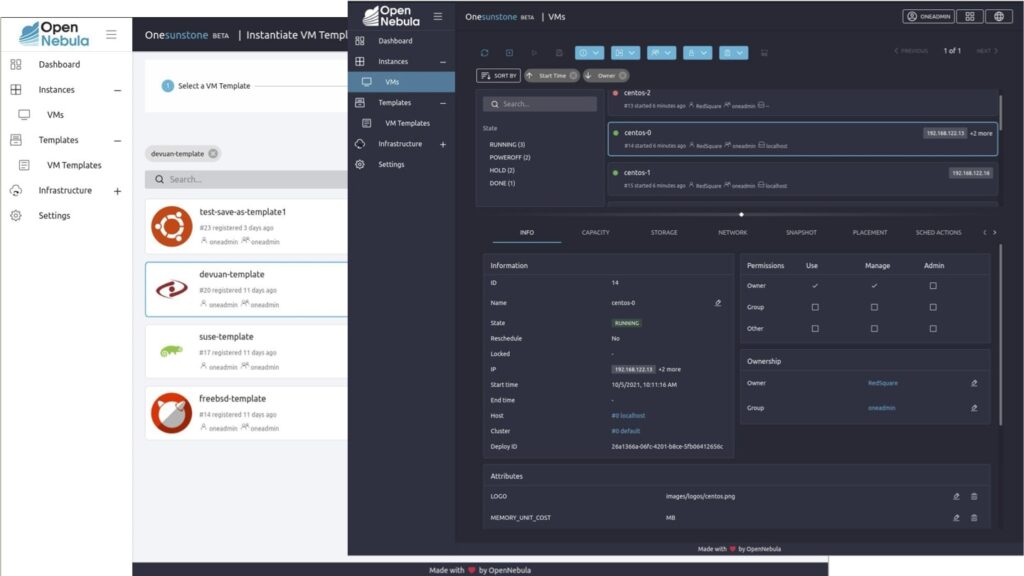Open the RedSquare owner link
1024x576 pixels.
883,383
